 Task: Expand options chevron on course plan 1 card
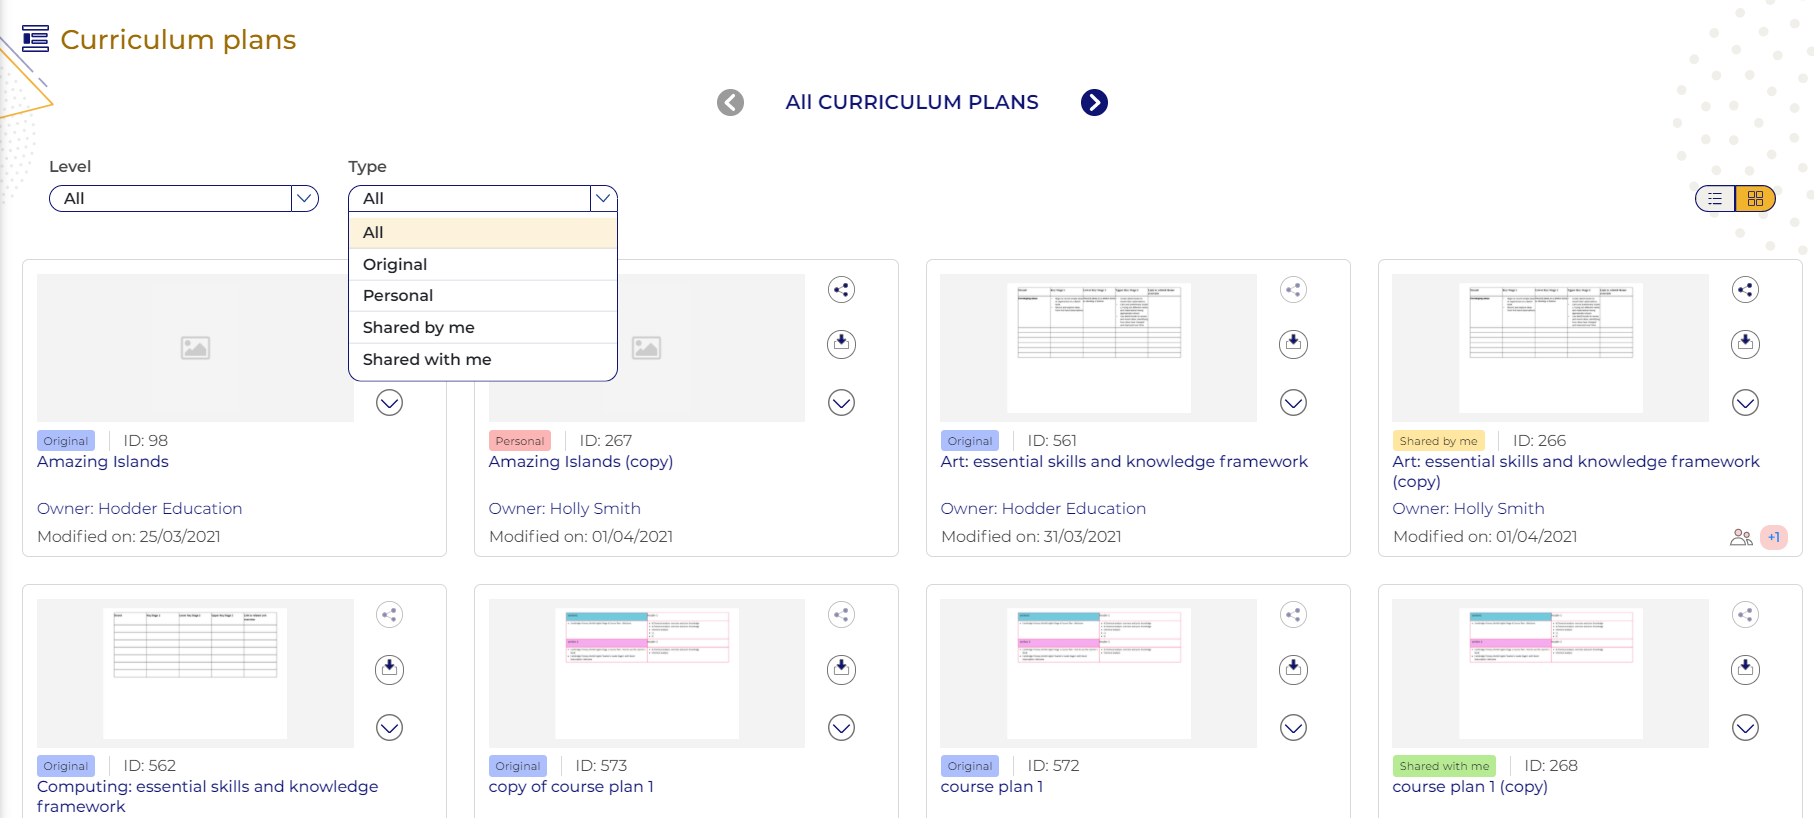(1293, 728)
